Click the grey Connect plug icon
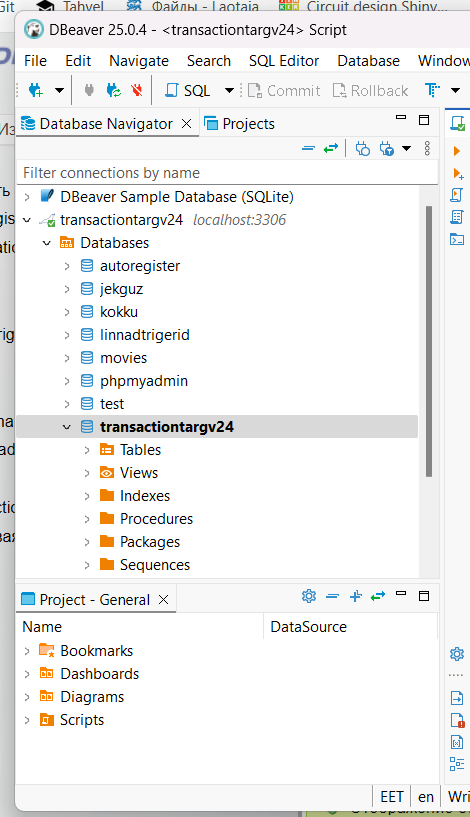Screen dimensions: 470x817 (x=89, y=91)
